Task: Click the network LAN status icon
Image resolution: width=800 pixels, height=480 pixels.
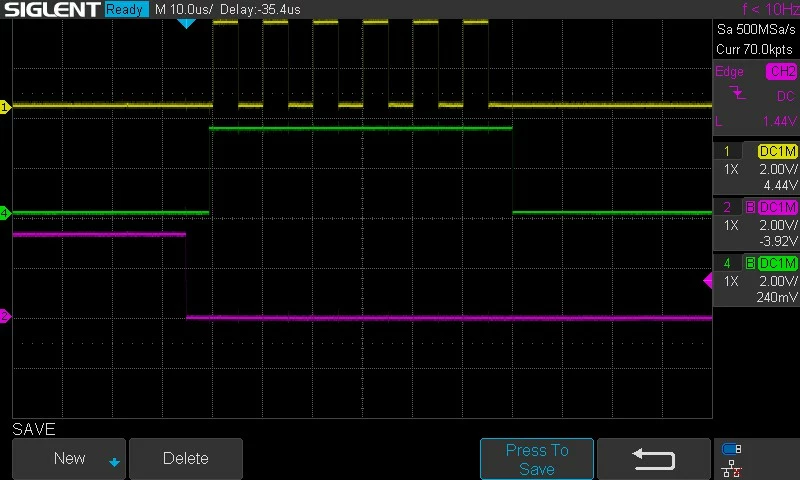Action: click(732, 469)
